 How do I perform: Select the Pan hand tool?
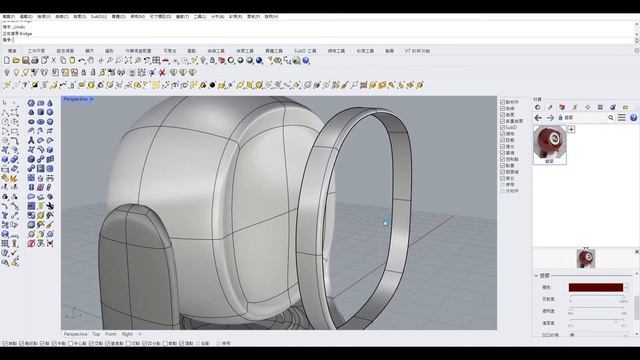(x=91, y=60)
